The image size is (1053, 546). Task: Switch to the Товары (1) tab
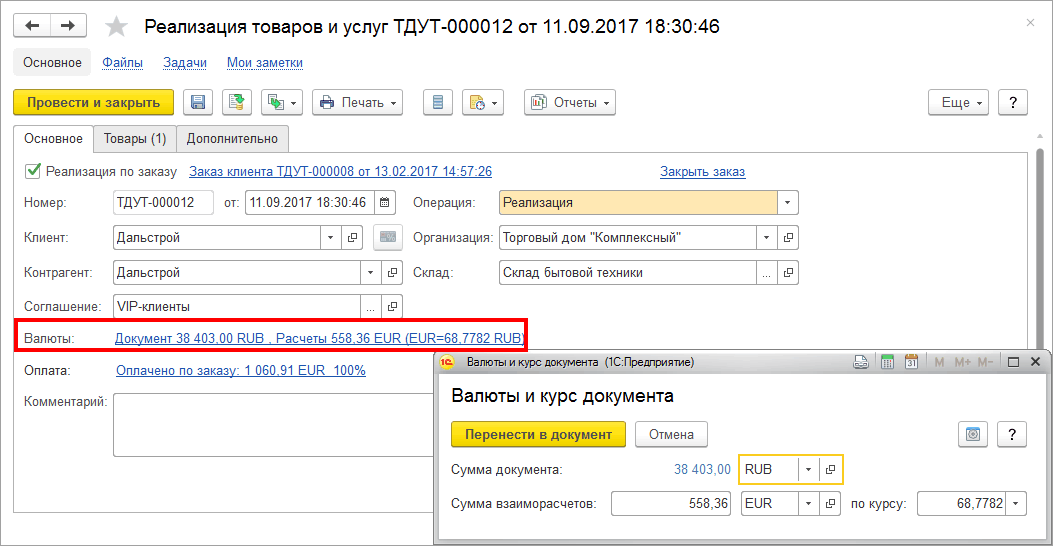(x=135, y=138)
